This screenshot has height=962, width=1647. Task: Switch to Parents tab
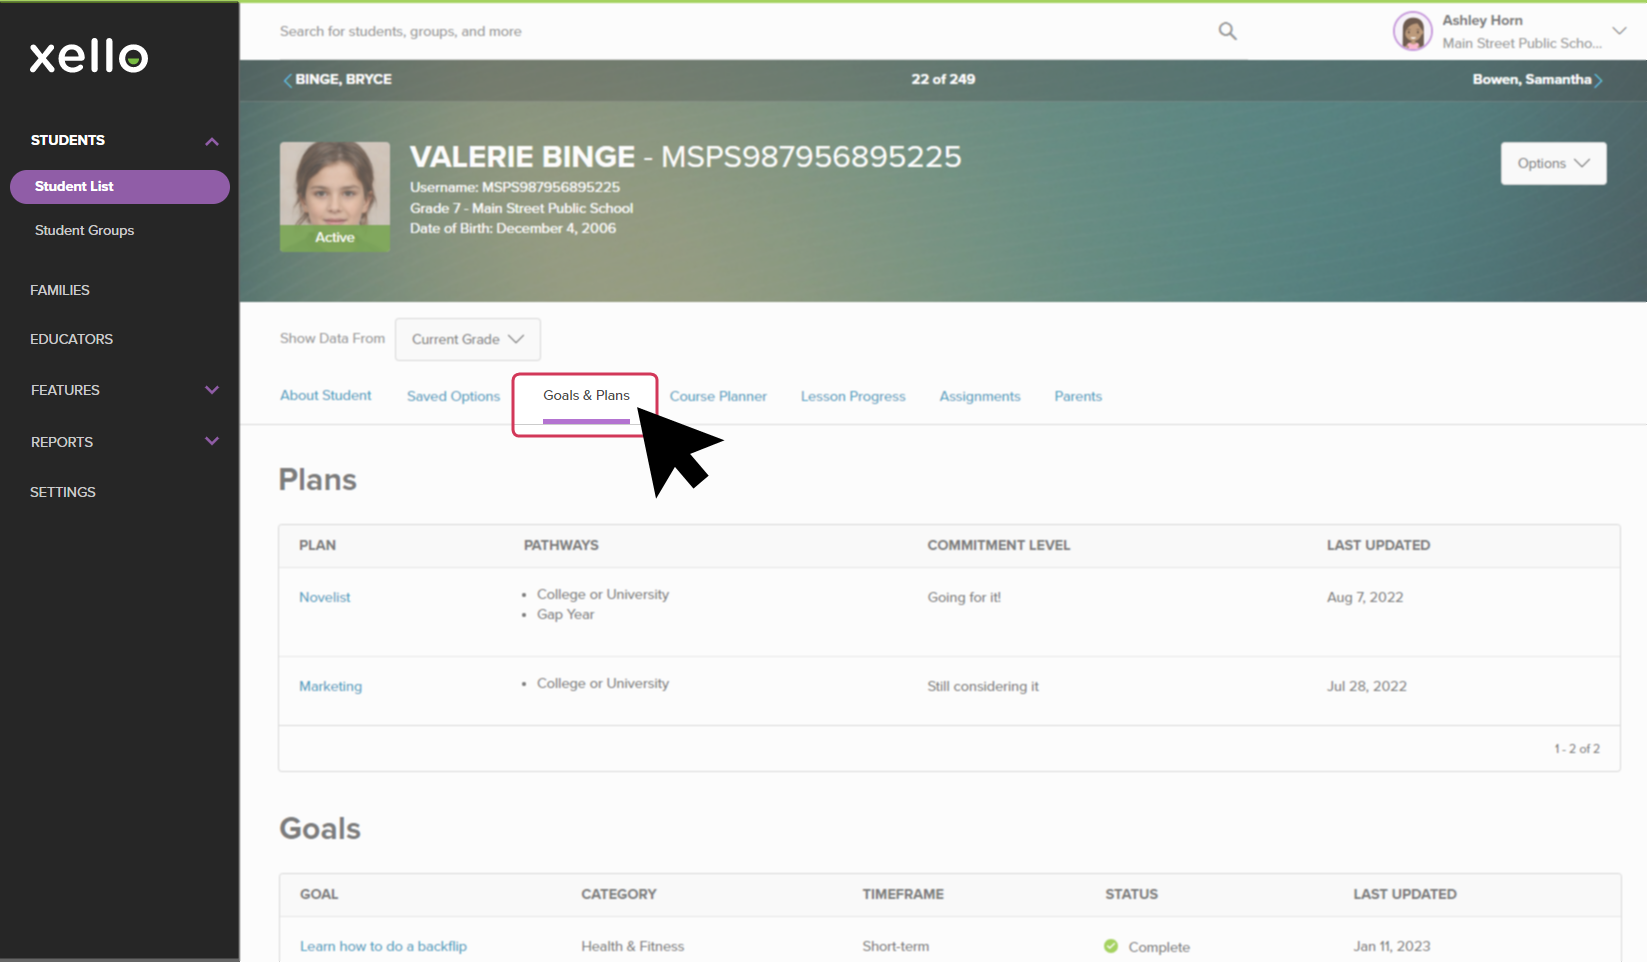point(1078,396)
